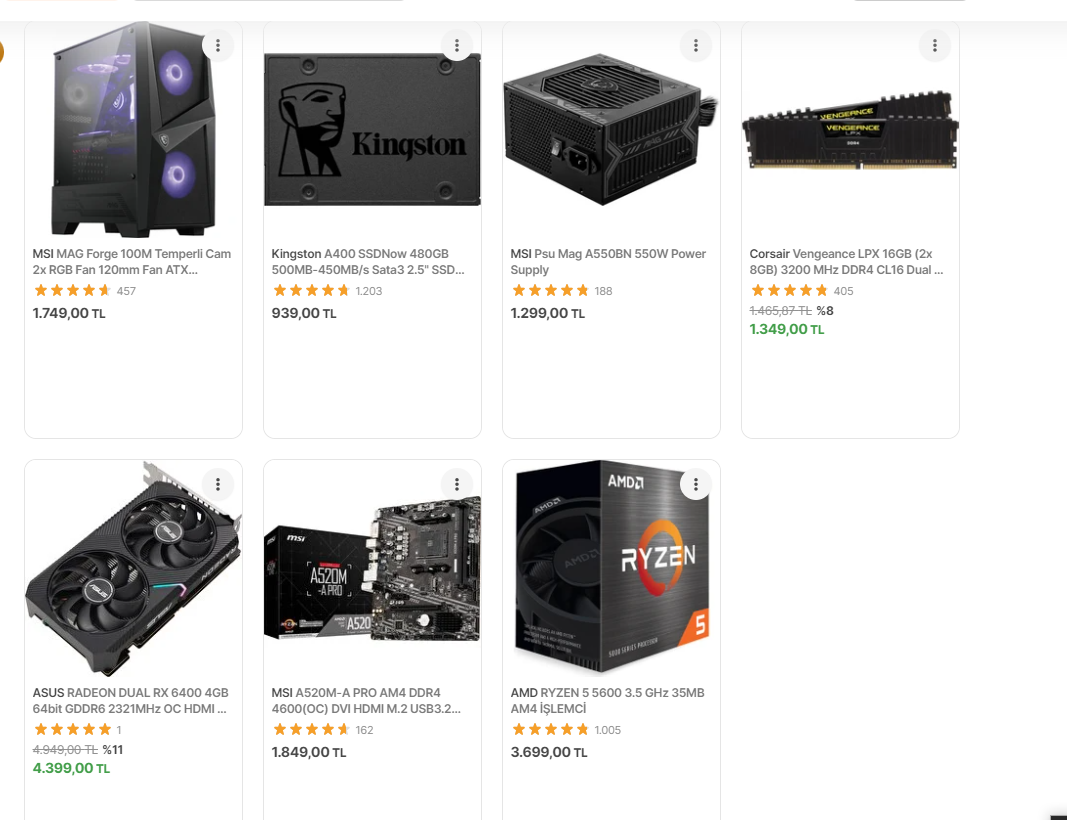The height and width of the screenshot is (820, 1067).
Task: Open three-dot menu on ASUS RX 6400 card
Action: click(x=218, y=484)
